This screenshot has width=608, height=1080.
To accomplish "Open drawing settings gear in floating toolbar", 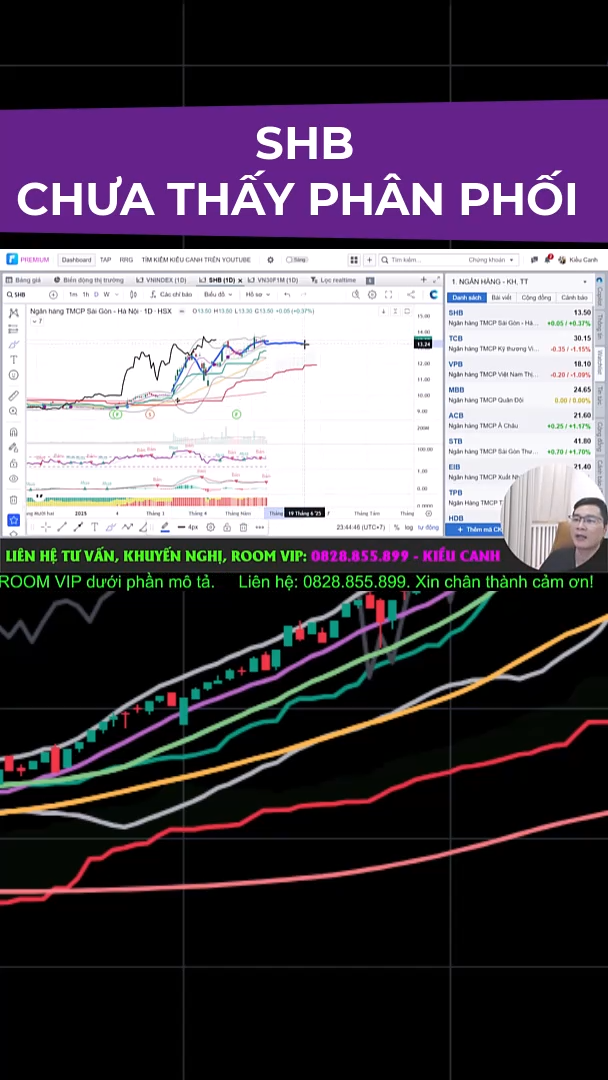I will (210, 527).
